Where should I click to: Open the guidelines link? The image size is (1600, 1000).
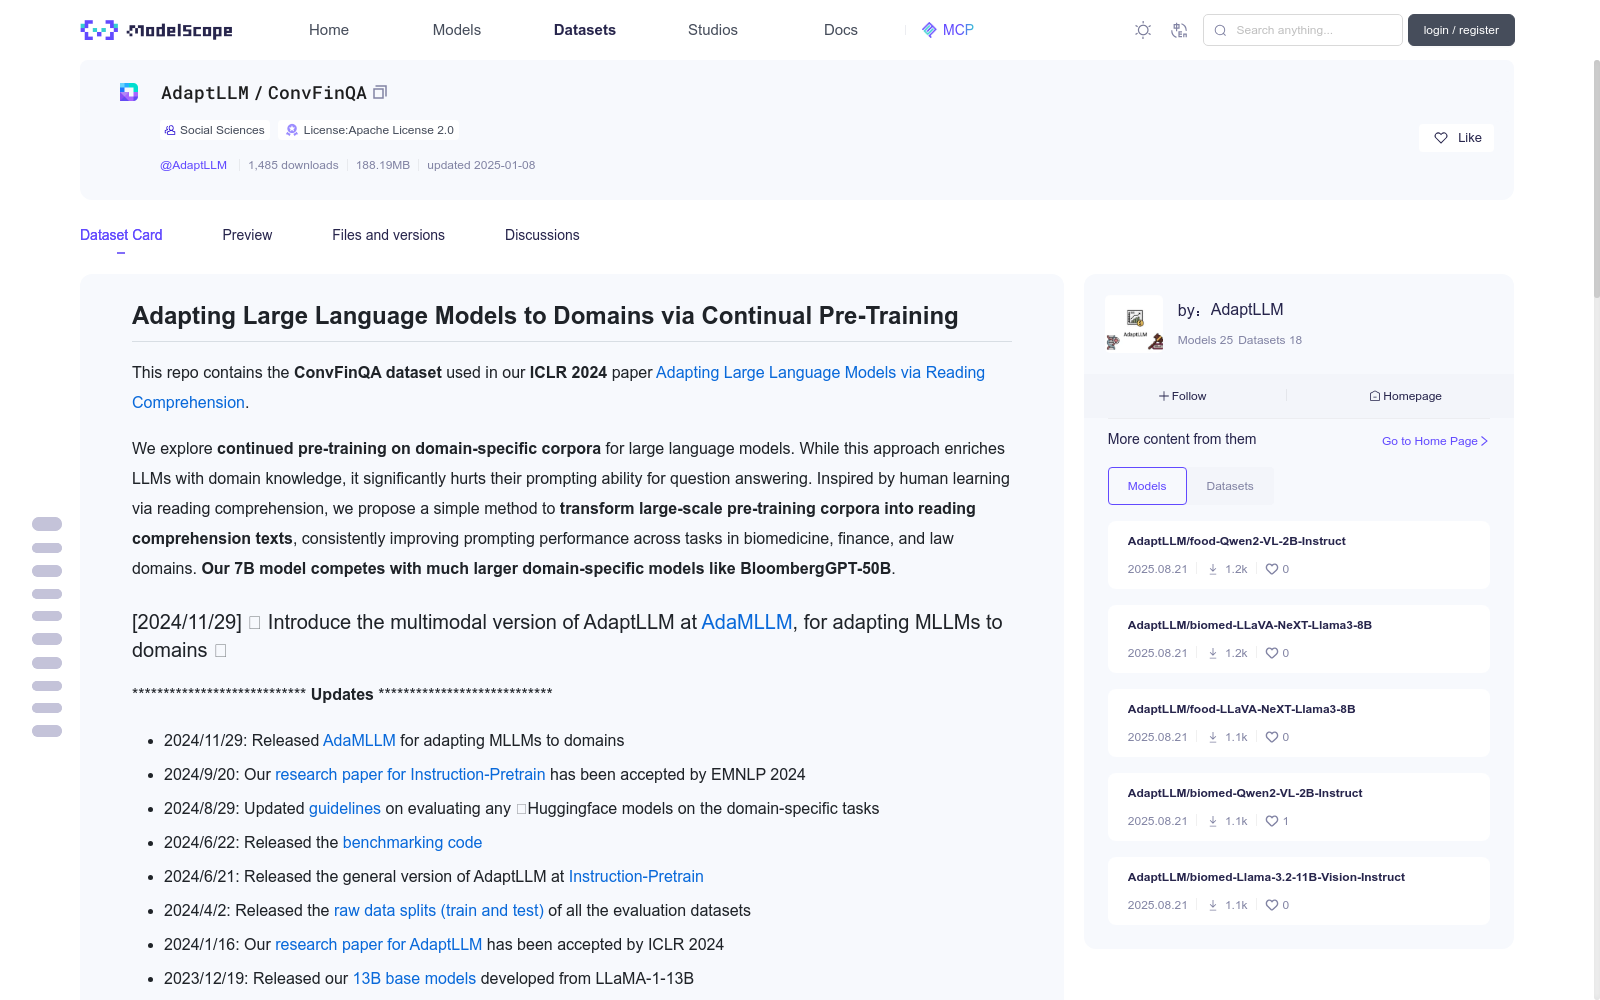point(345,808)
